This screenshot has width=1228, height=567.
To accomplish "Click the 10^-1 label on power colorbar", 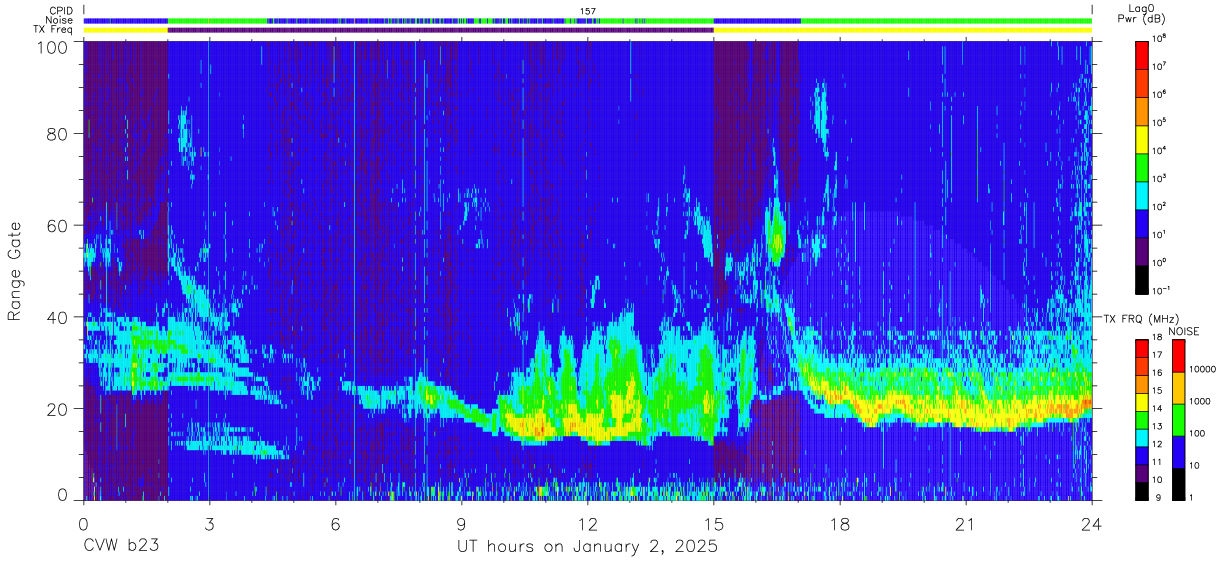I will pos(1162,289).
